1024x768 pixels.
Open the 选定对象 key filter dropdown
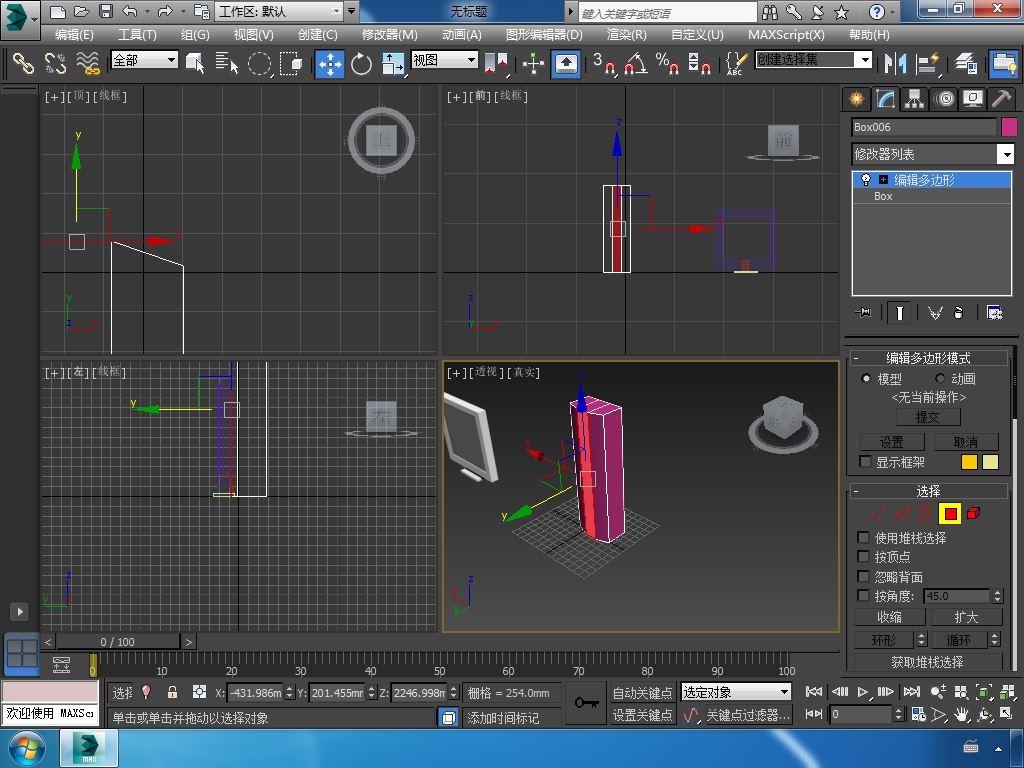click(x=784, y=692)
